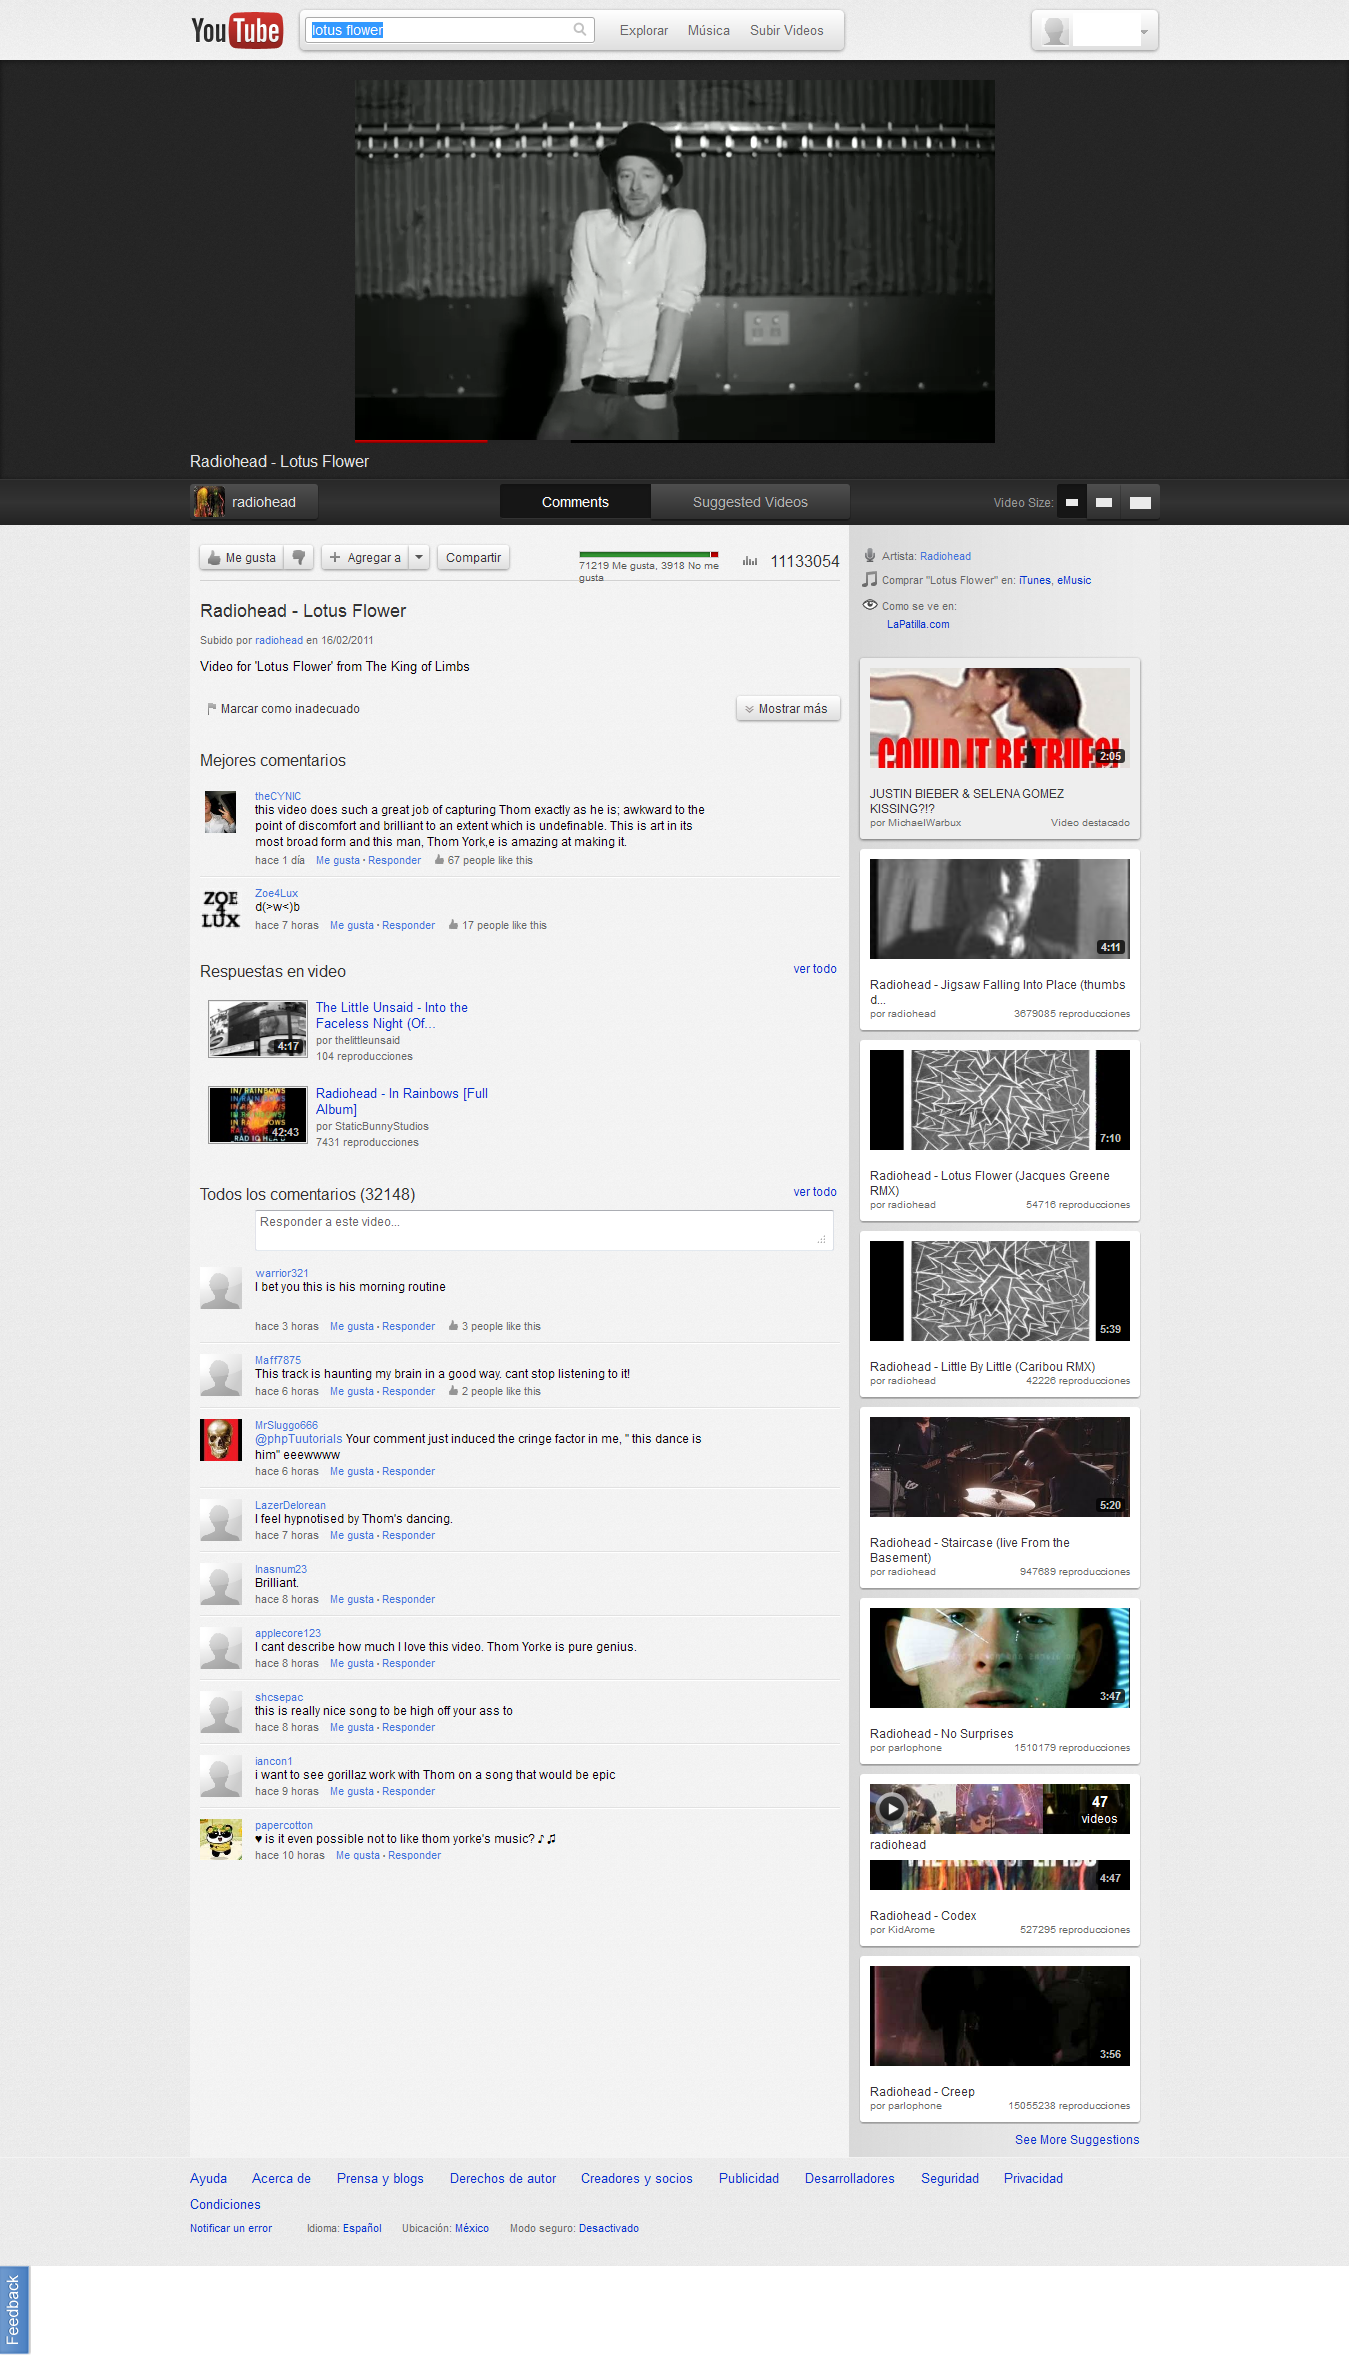
Task: Switch to Comments tab
Action: (x=575, y=502)
